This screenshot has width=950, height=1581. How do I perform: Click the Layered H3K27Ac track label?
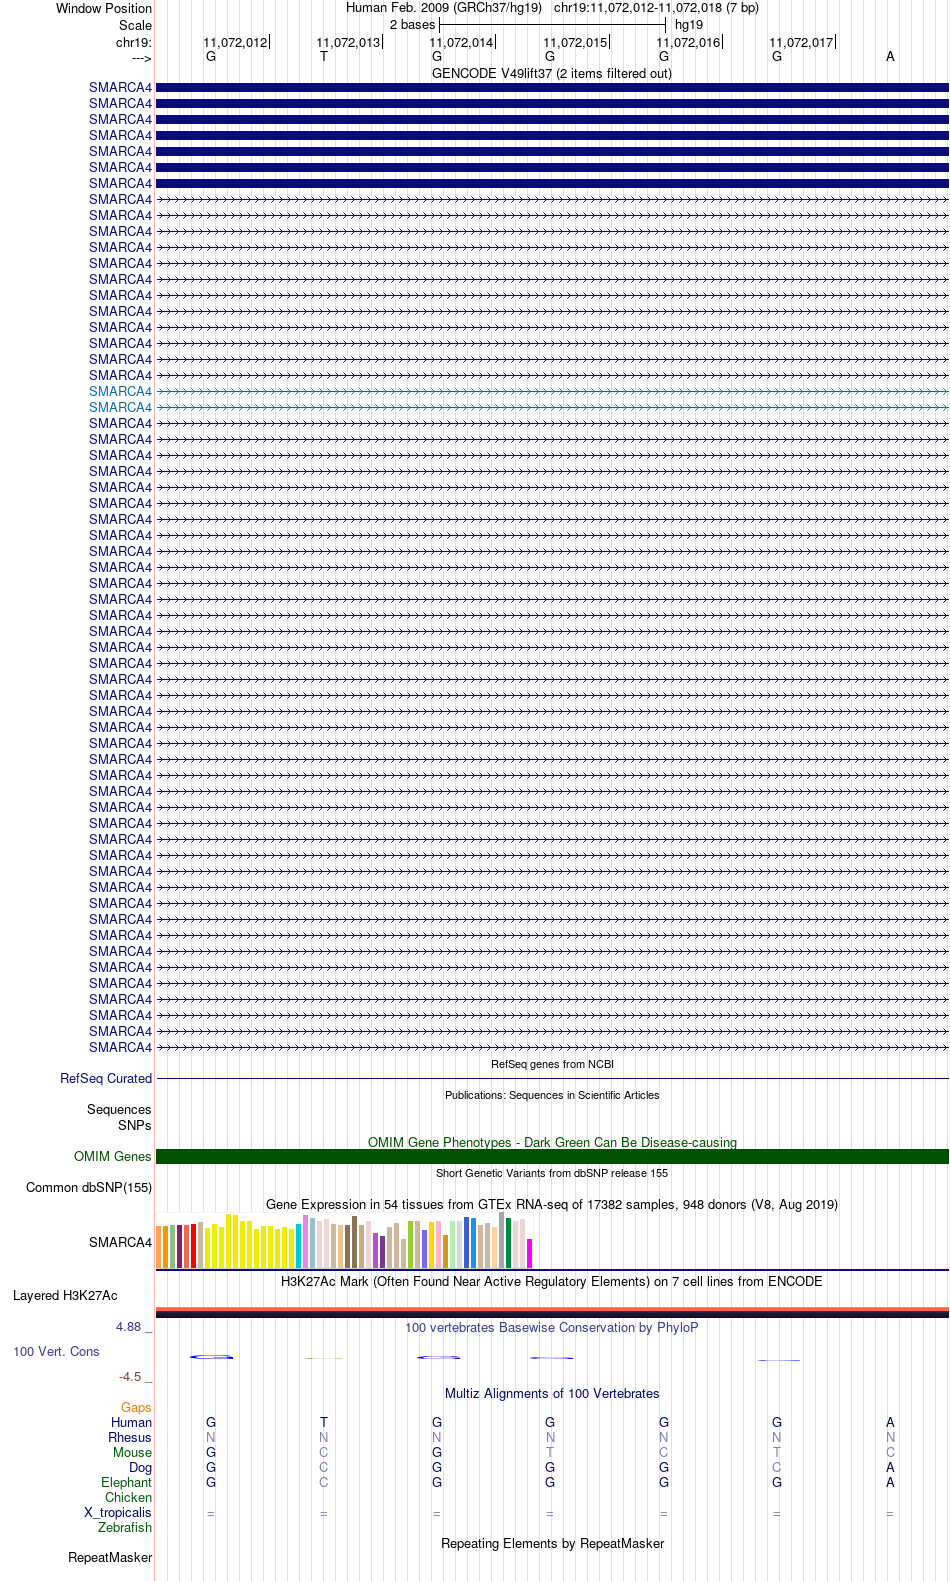(65, 1296)
